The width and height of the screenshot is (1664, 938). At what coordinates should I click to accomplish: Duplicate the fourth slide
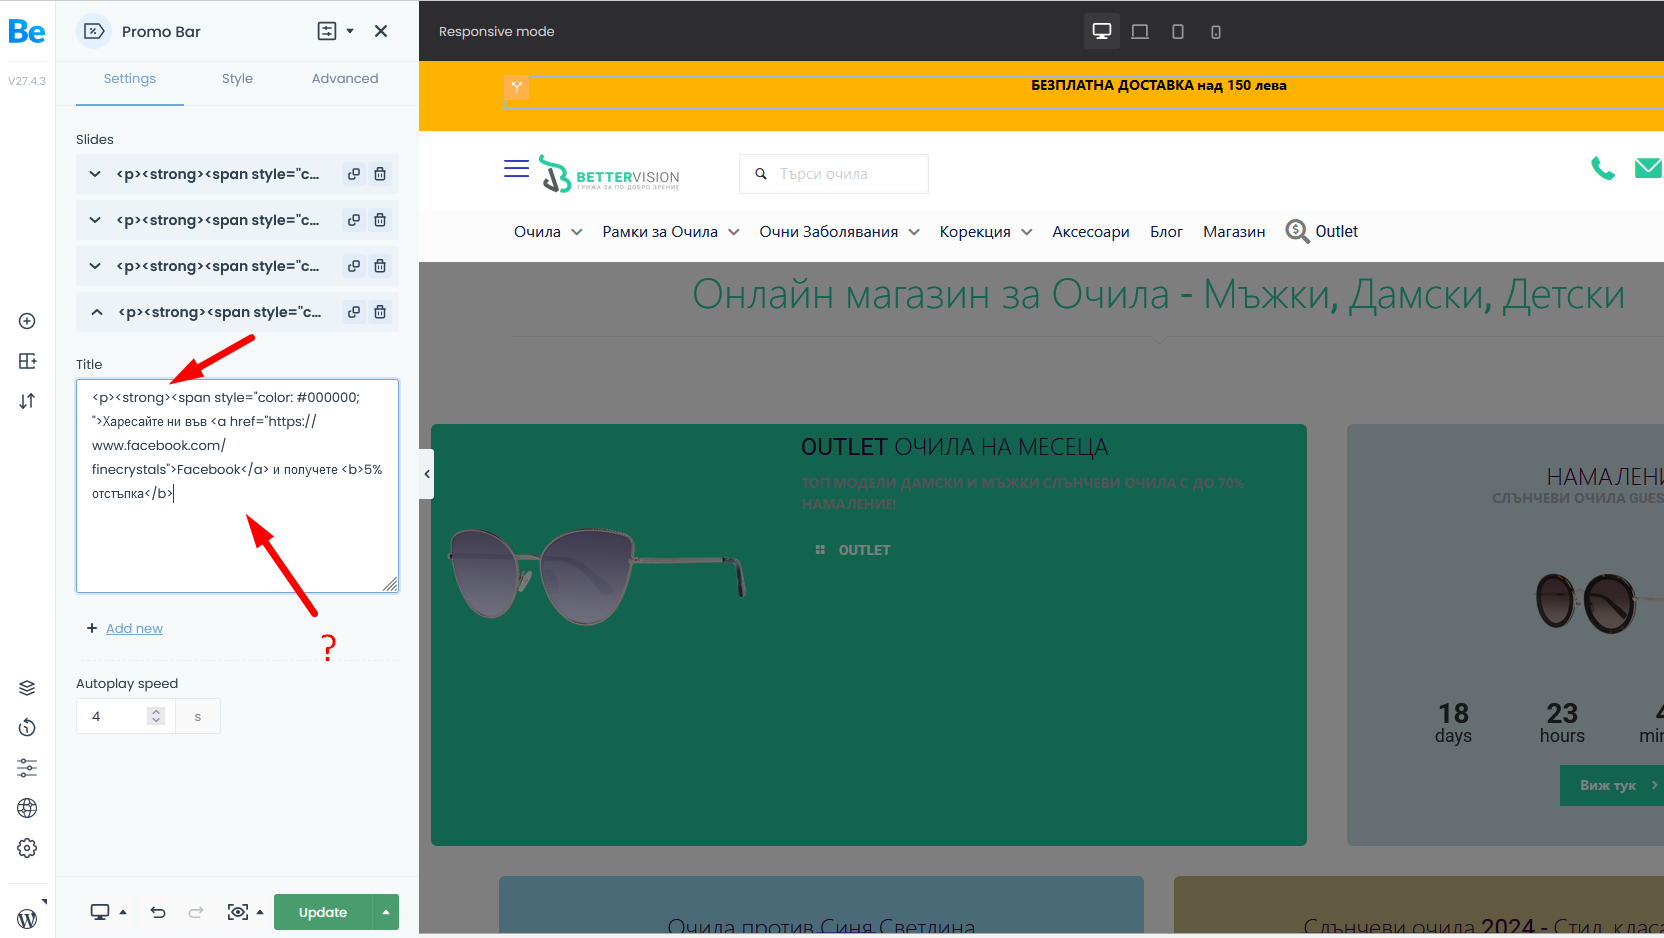(354, 312)
